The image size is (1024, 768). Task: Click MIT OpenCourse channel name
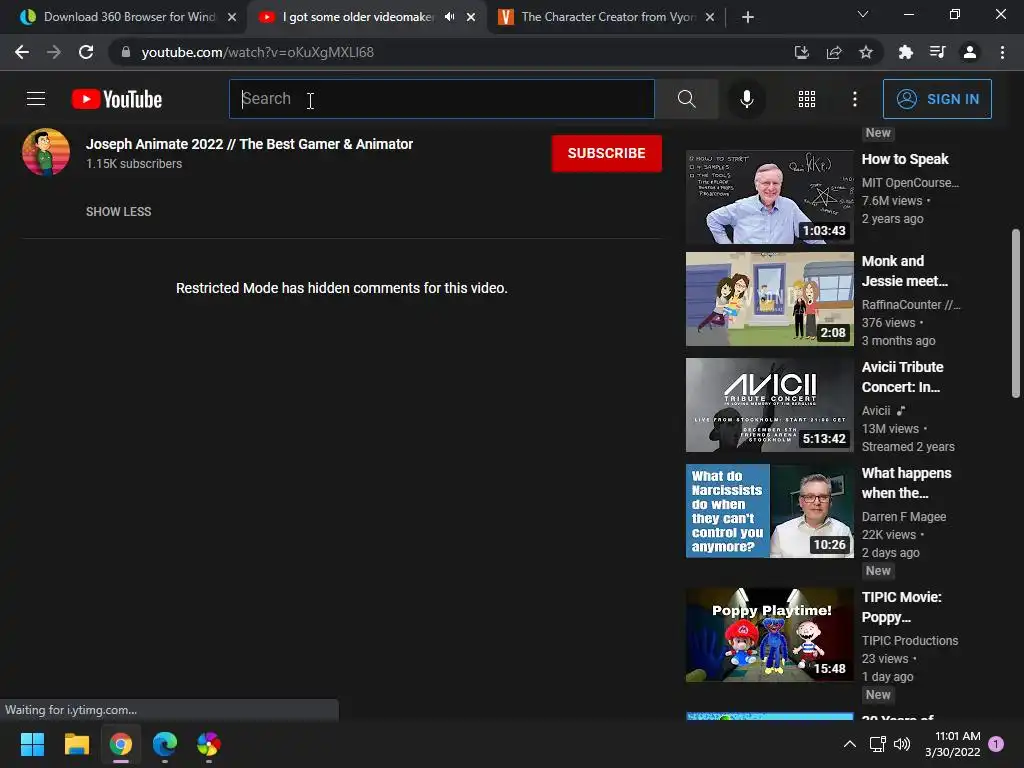pos(910,183)
